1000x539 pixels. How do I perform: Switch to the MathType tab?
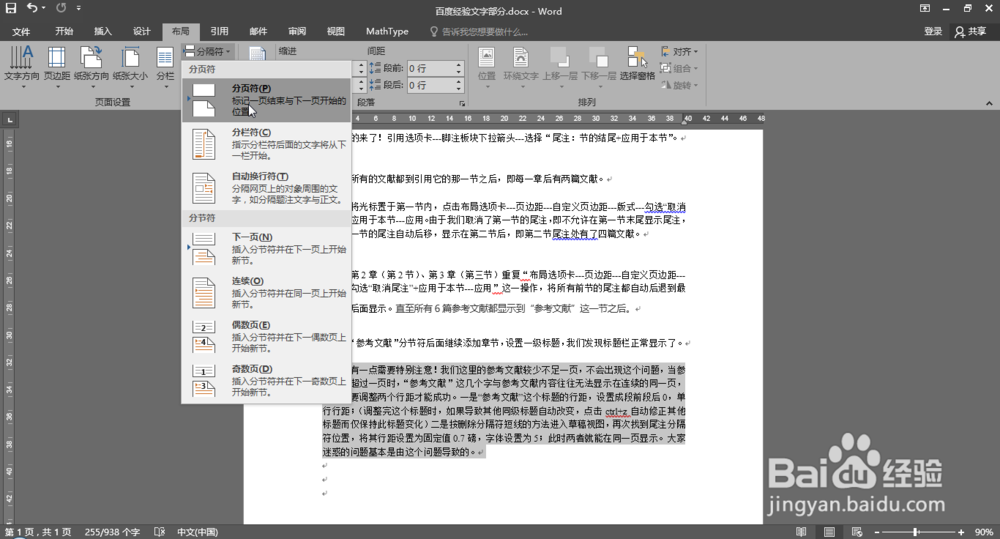pyautogui.click(x=387, y=31)
